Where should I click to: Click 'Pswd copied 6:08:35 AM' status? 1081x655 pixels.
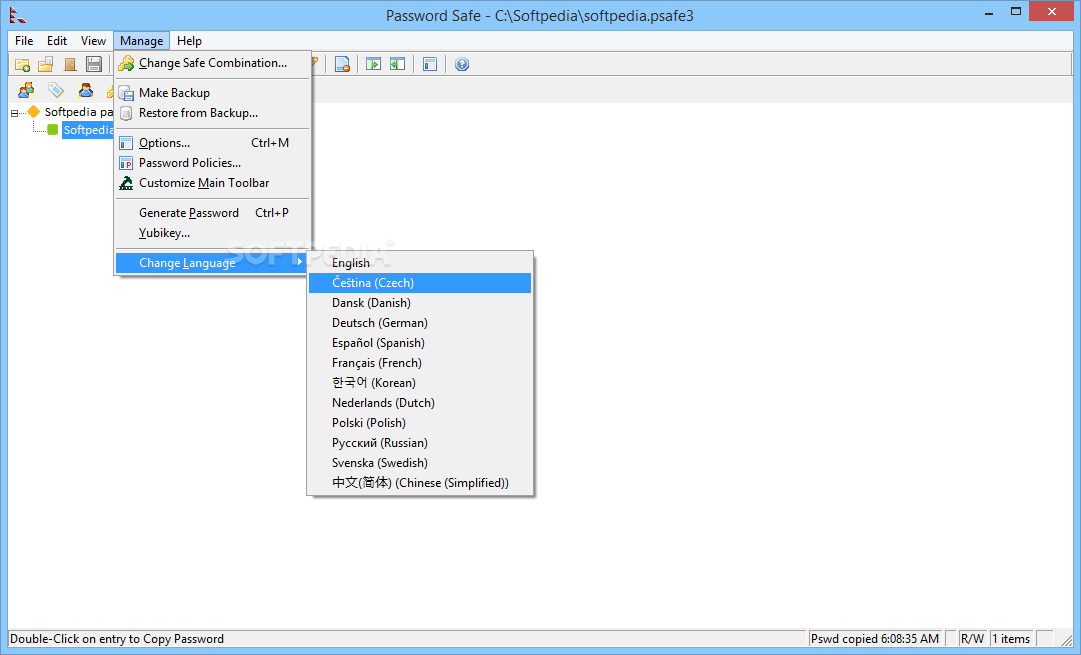click(875, 638)
